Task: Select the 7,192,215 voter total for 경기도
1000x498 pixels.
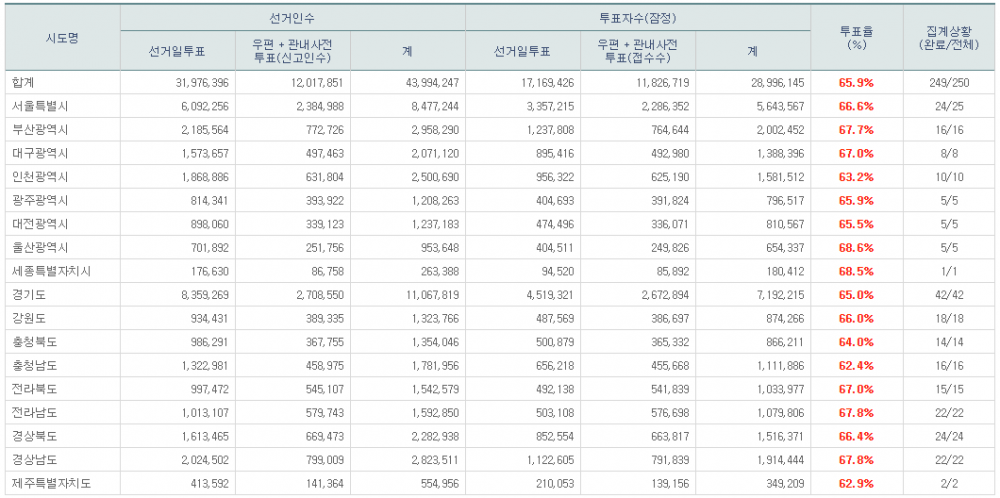Action: pyautogui.click(x=774, y=295)
